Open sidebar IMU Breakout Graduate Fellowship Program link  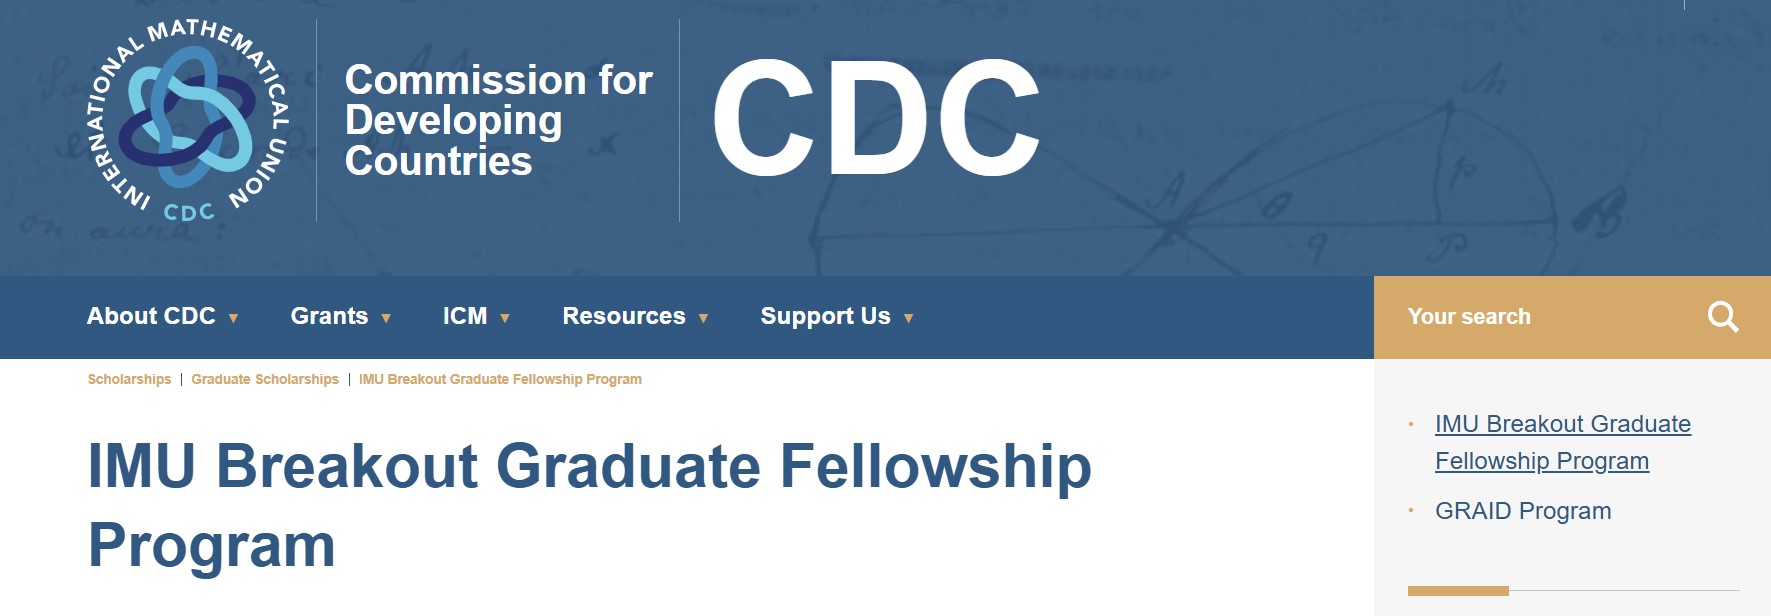point(1562,442)
